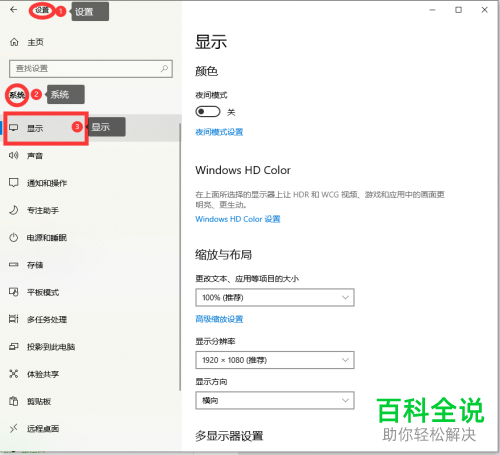Click the moon icon beside 专注助手

tap(14, 210)
